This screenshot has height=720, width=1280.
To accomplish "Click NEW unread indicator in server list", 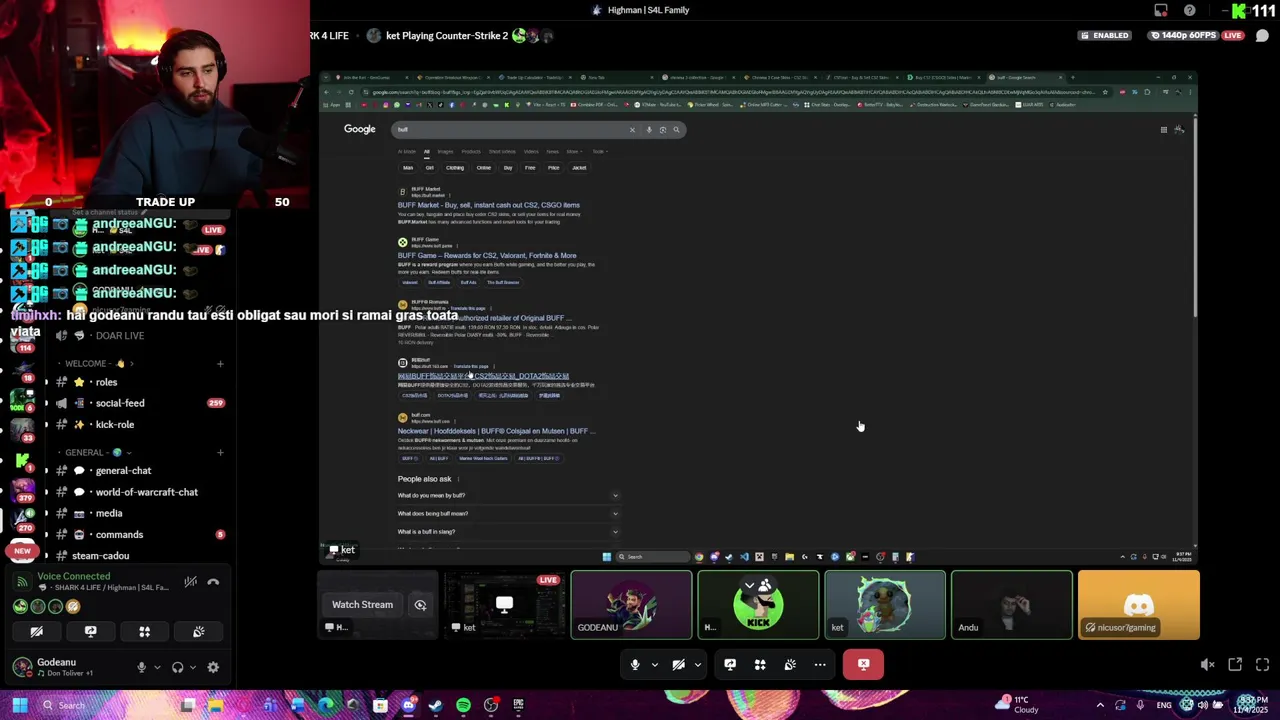I will pyautogui.click(x=22, y=551).
